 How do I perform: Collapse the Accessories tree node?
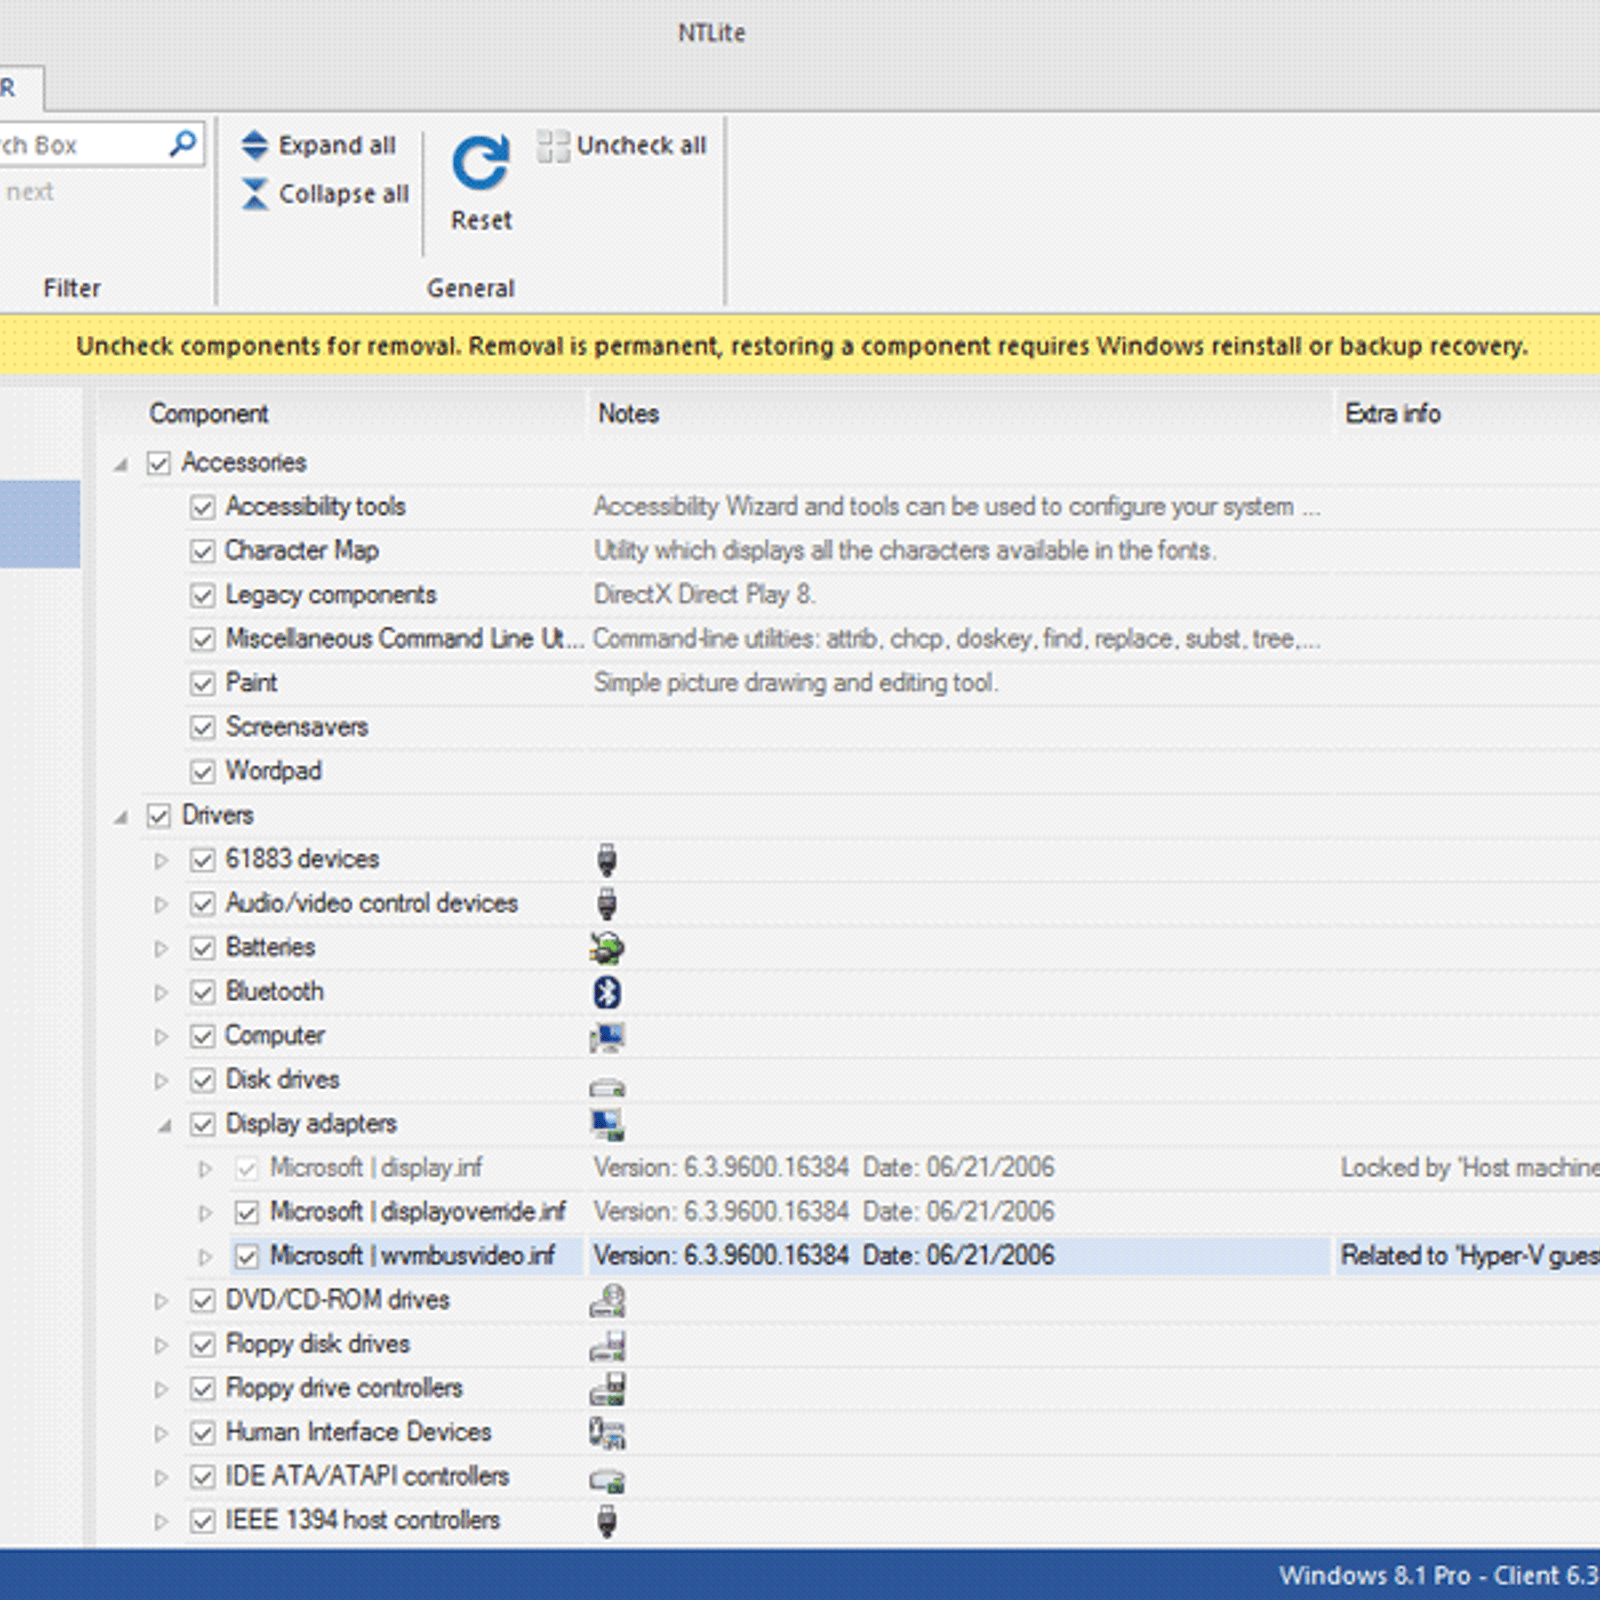(121, 464)
